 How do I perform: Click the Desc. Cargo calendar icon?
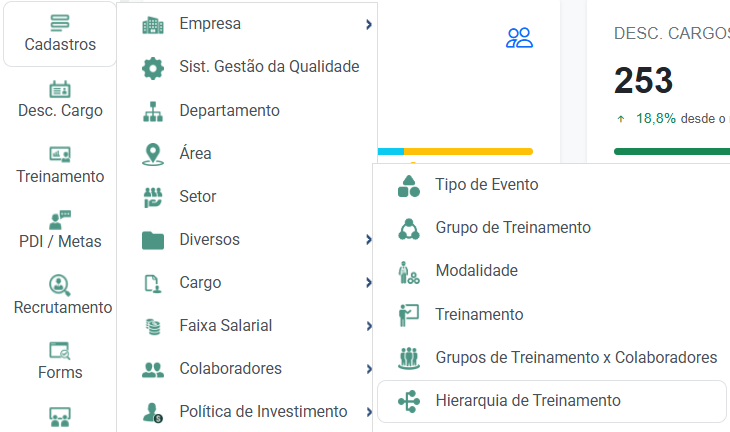60,89
